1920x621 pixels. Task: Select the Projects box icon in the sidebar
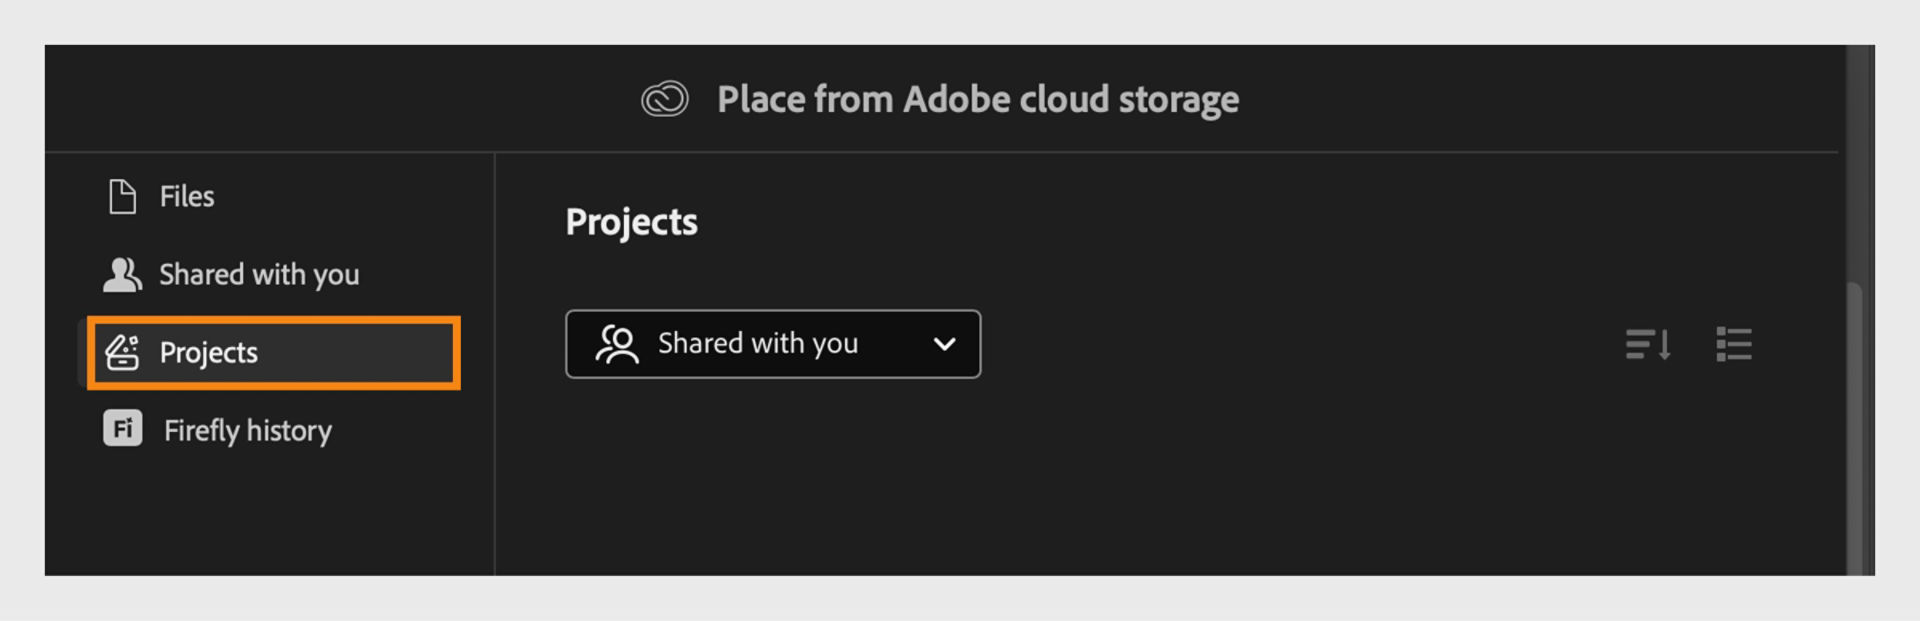coord(122,352)
